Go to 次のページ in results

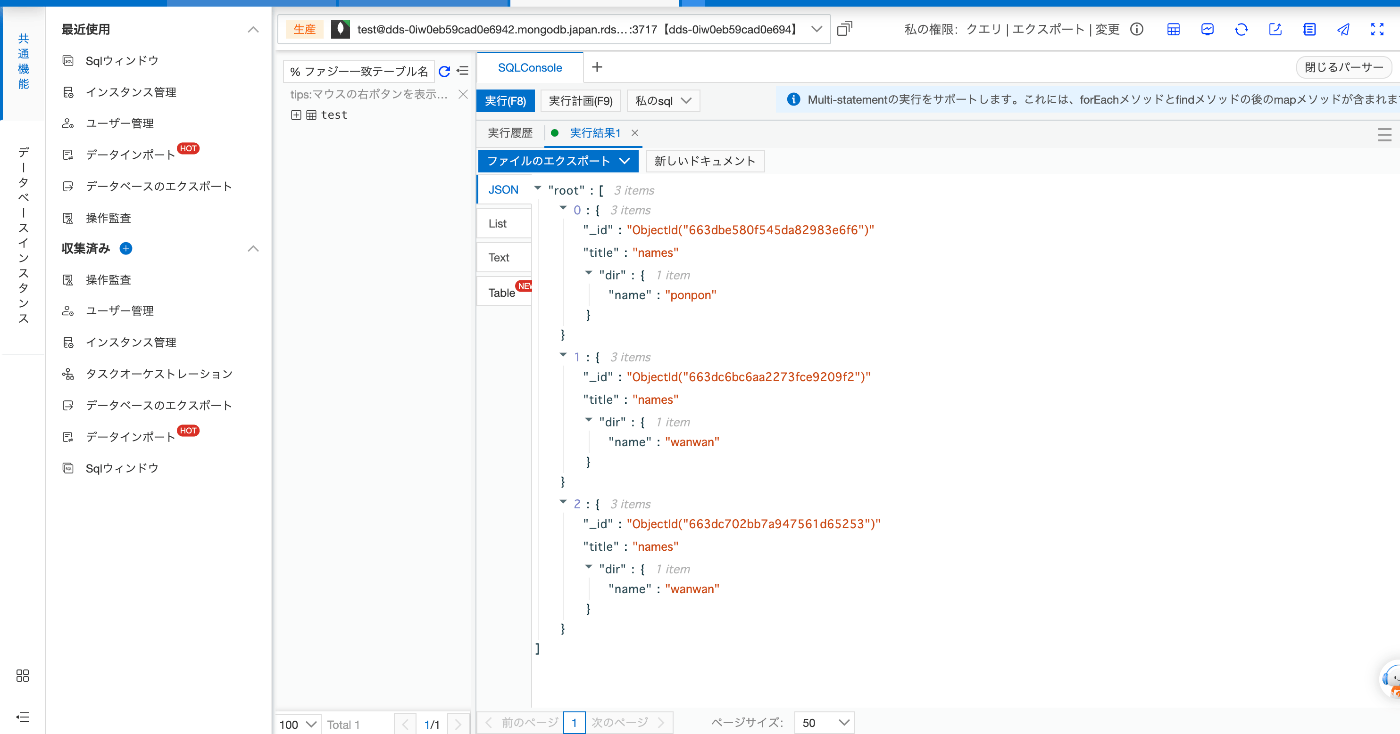pyautogui.click(x=630, y=722)
